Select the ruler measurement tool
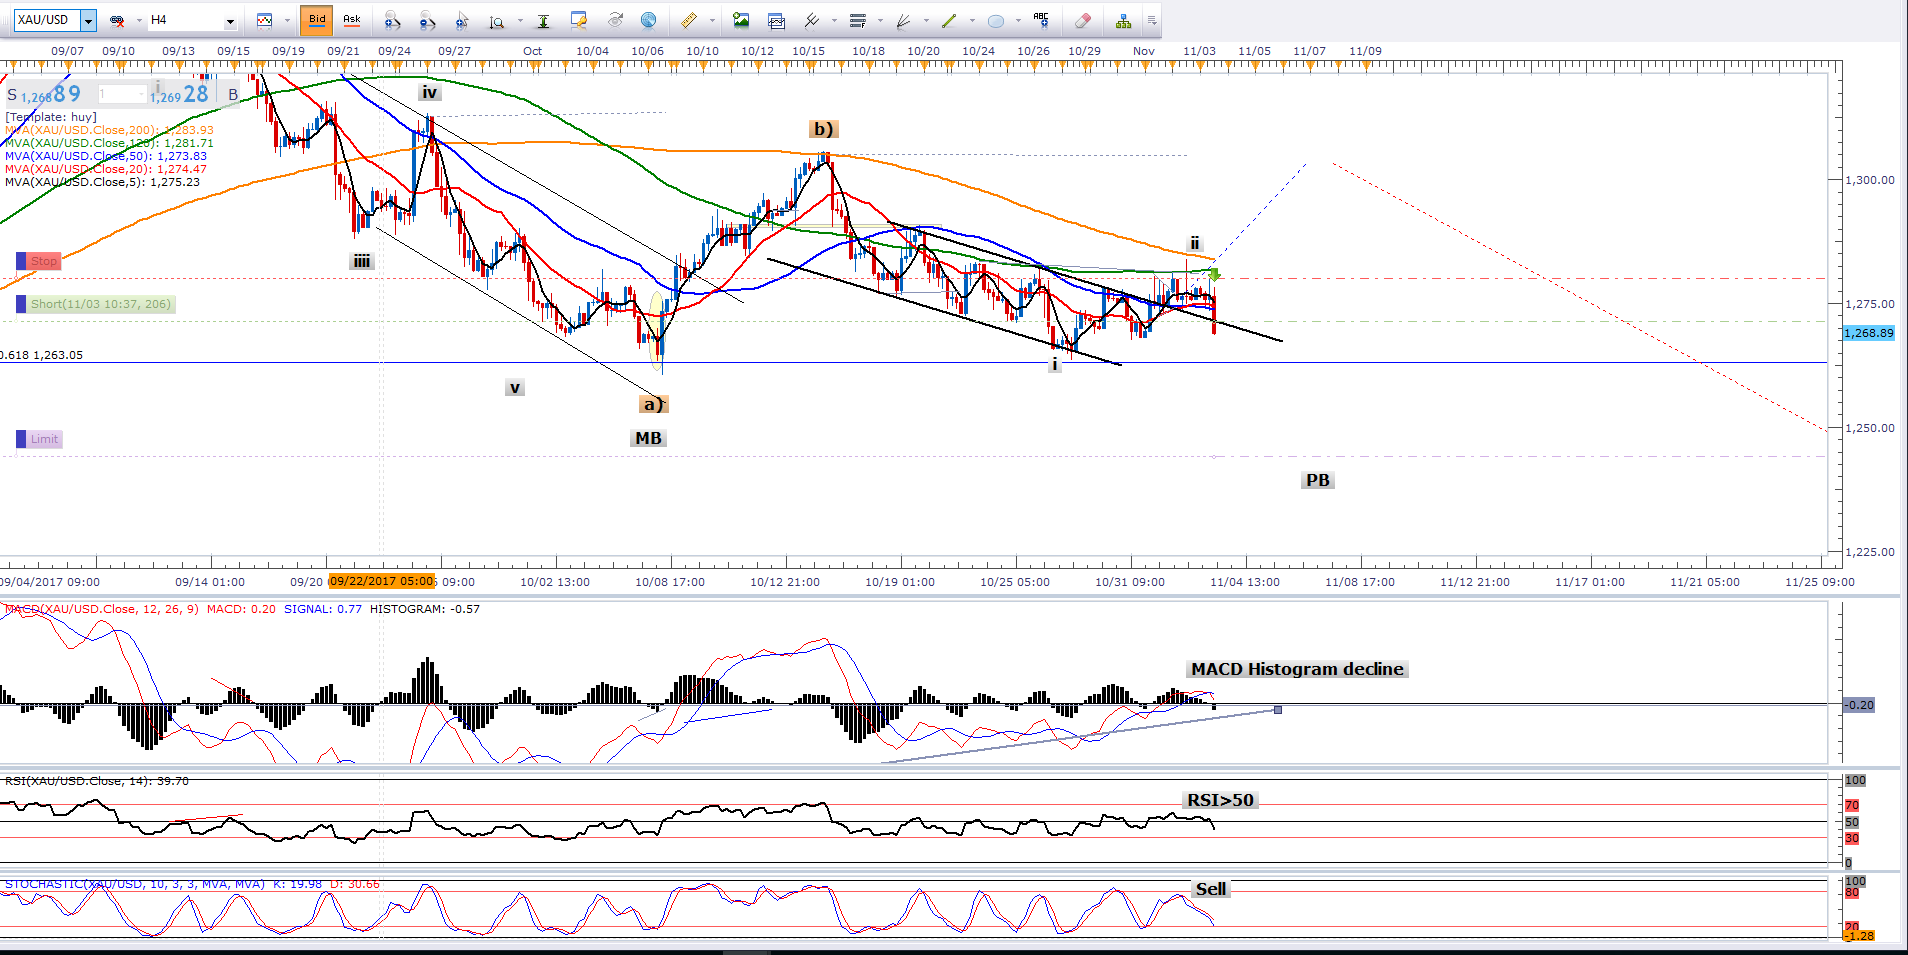The height and width of the screenshot is (955, 1908). coord(689,20)
